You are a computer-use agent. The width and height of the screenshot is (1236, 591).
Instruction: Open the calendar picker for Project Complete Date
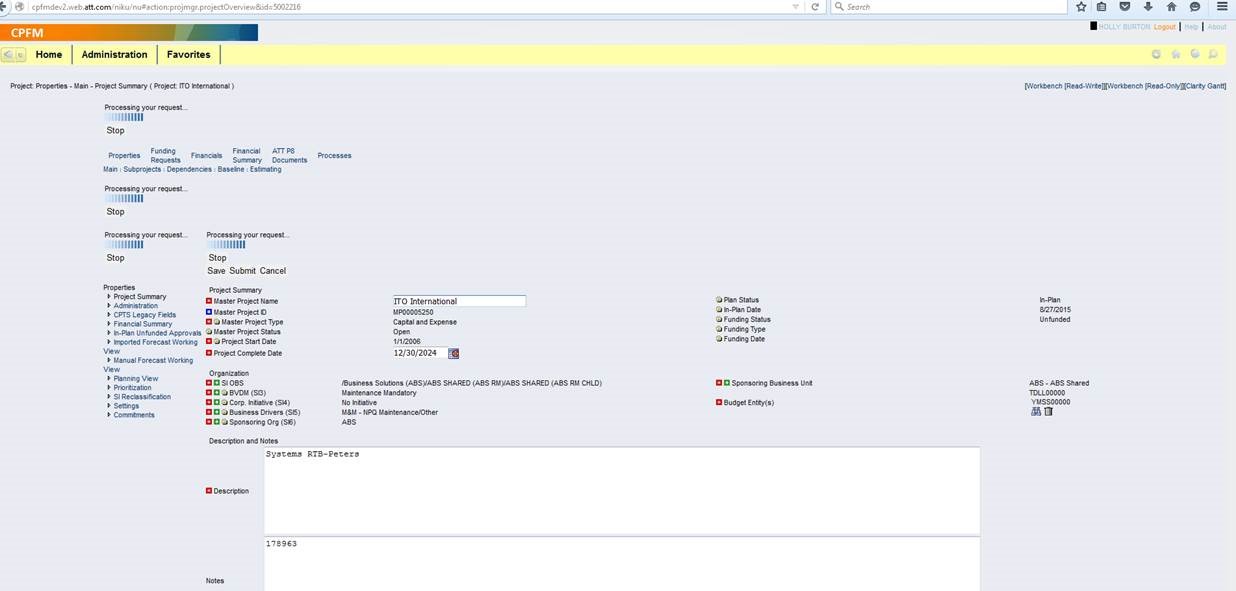coord(452,353)
